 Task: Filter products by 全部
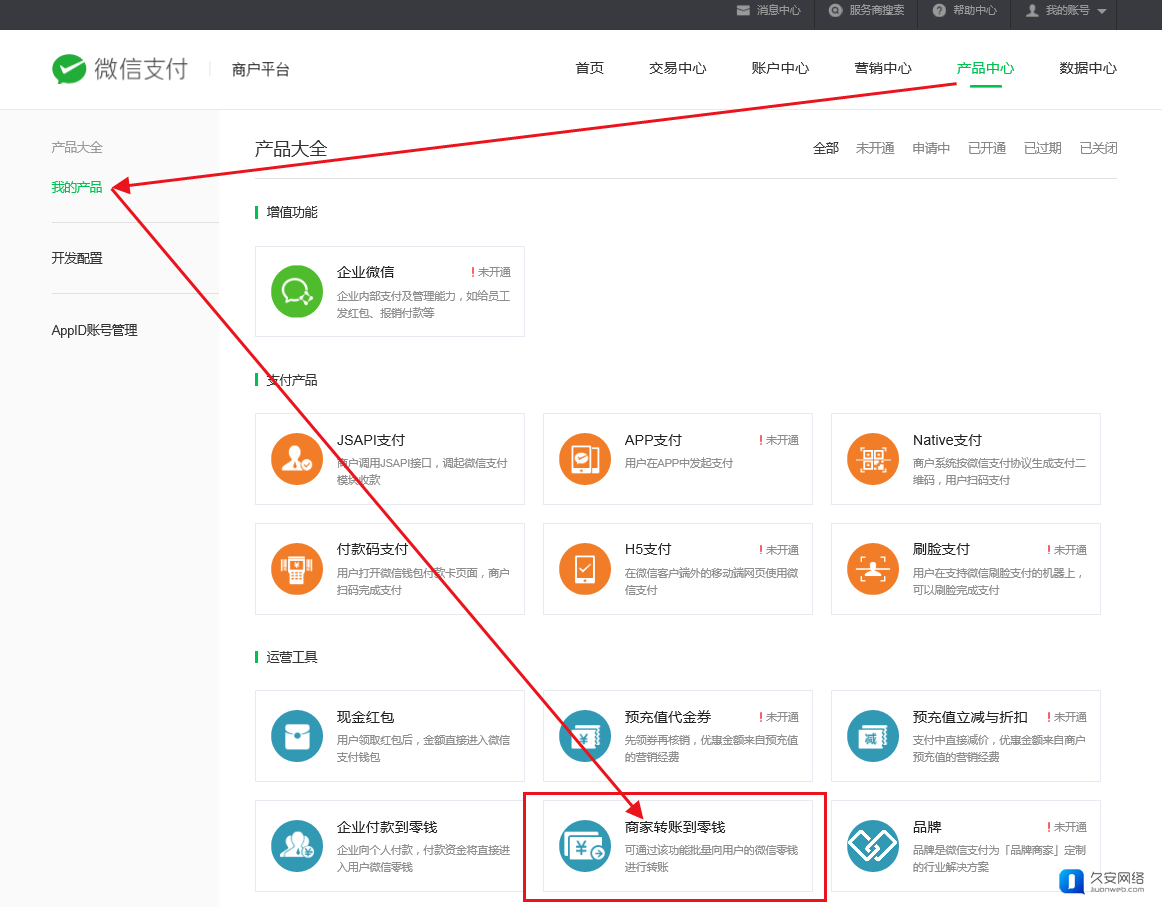[x=826, y=148]
